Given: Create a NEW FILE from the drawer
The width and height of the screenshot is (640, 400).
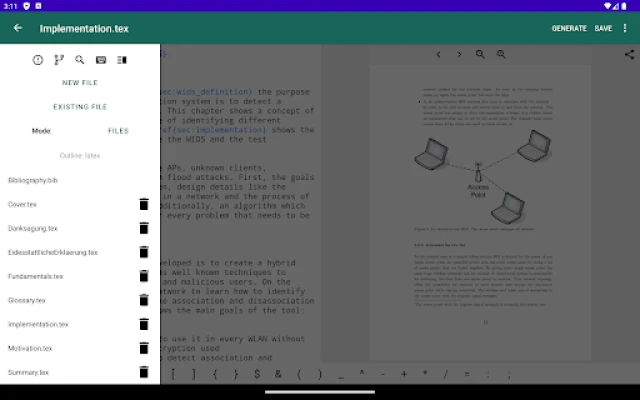Looking at the screenshot, I should [x=80, y=83].
